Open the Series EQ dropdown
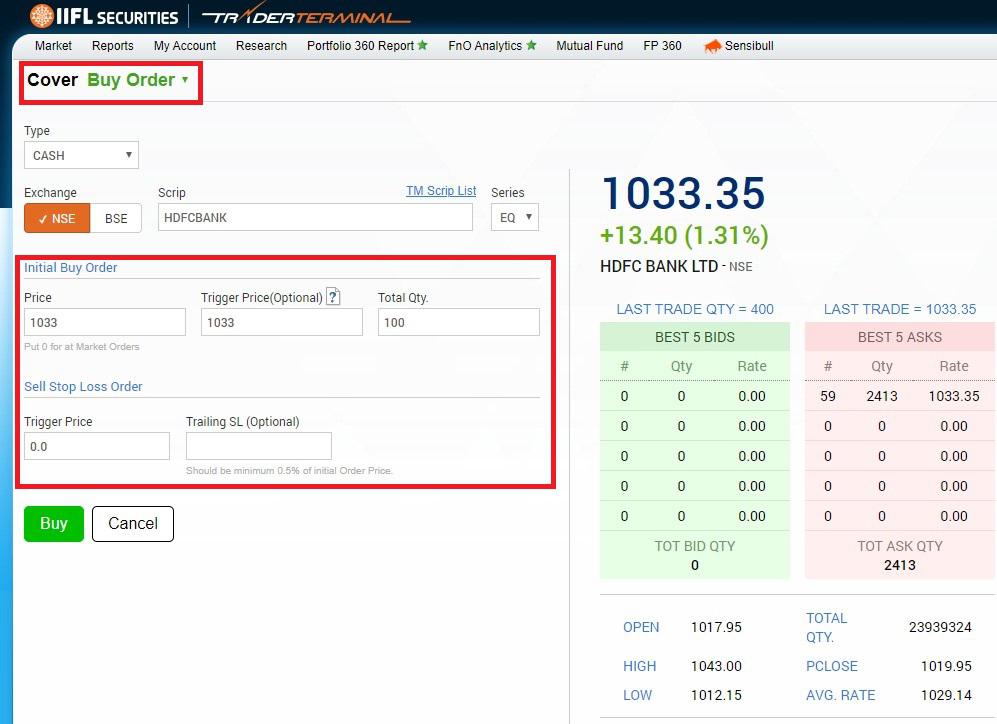The image size is (997, 724). tap(515, 217)
